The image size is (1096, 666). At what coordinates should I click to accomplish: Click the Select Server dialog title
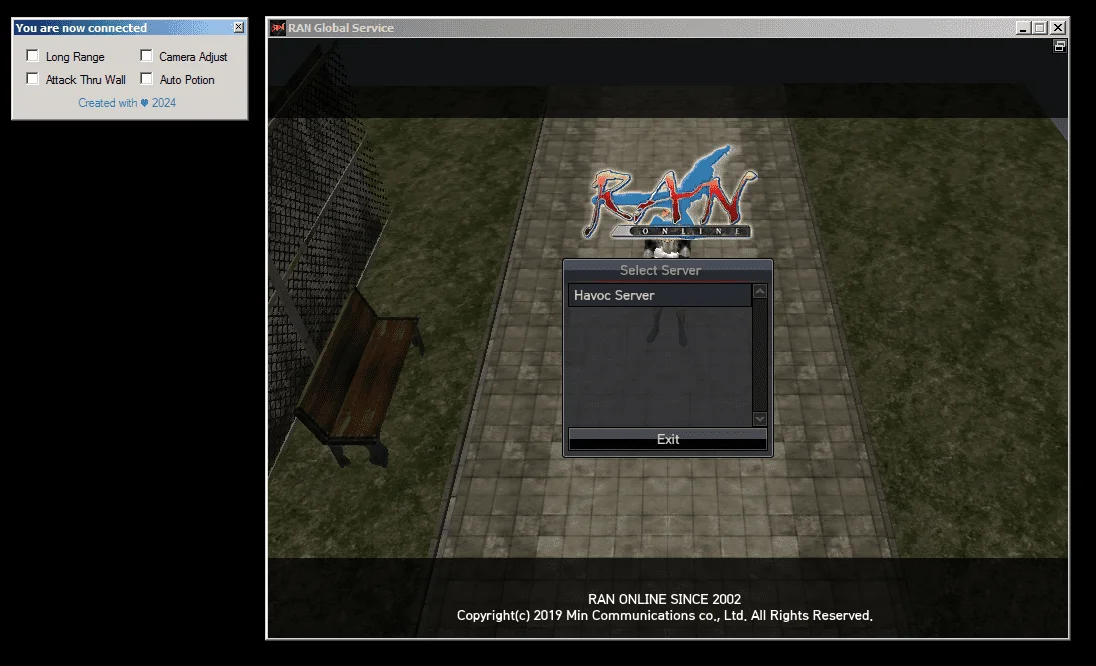(660, 270)
